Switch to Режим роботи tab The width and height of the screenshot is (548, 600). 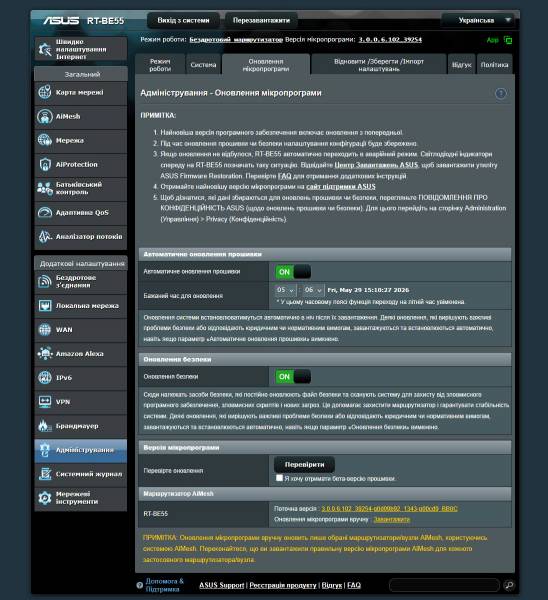(x=160, y=65)
